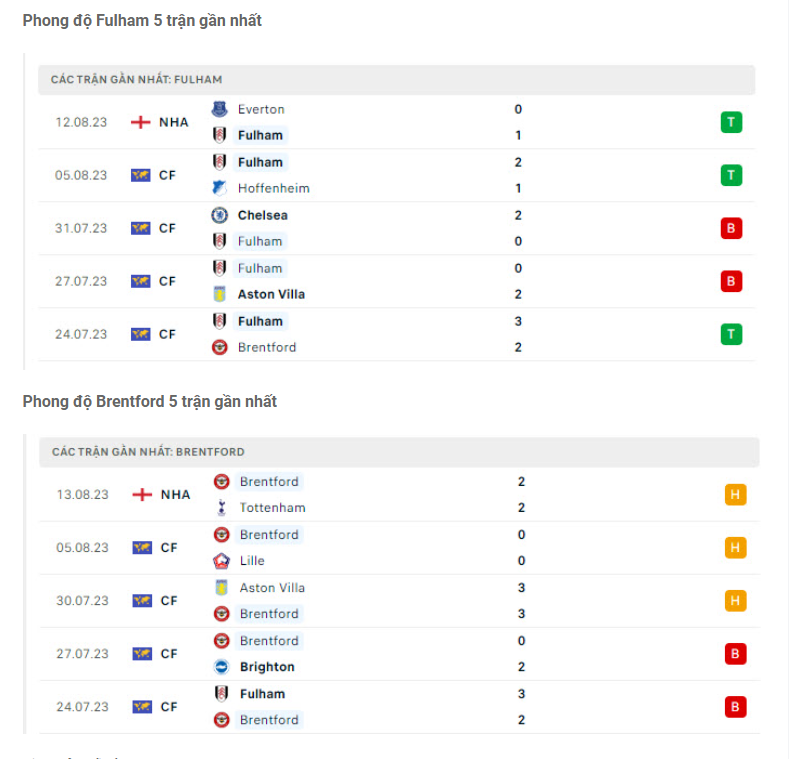The height and width of the screenshot is (759, 789).
Task: Click the Everton club crest icon
Action: point(219,109)
